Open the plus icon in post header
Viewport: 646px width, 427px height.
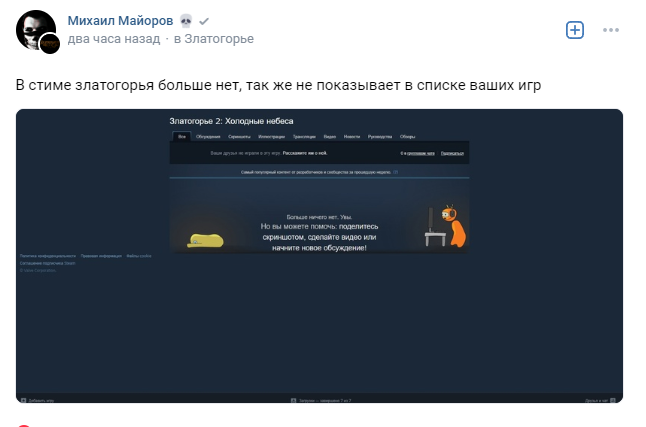pyautogui.click(x=575, y=30)
